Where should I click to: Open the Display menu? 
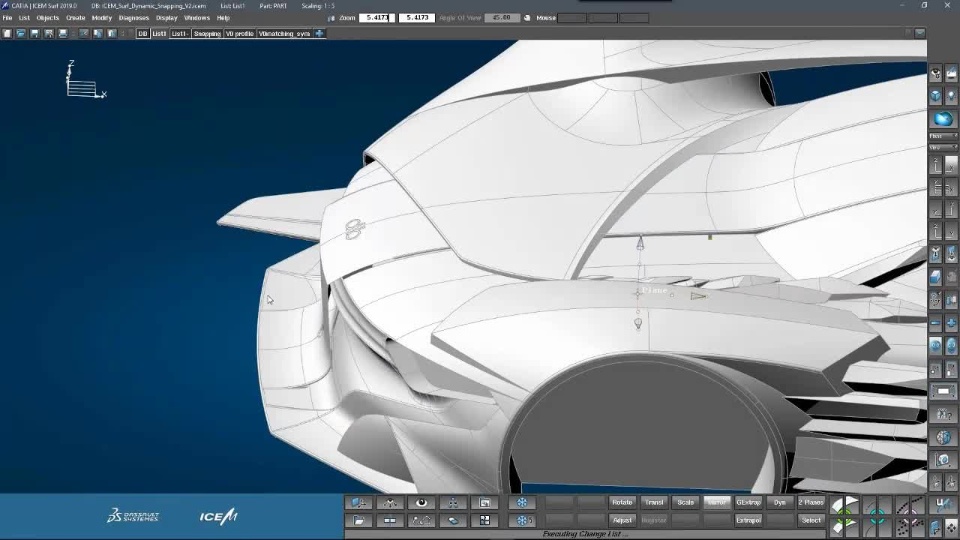click(167, 18)
